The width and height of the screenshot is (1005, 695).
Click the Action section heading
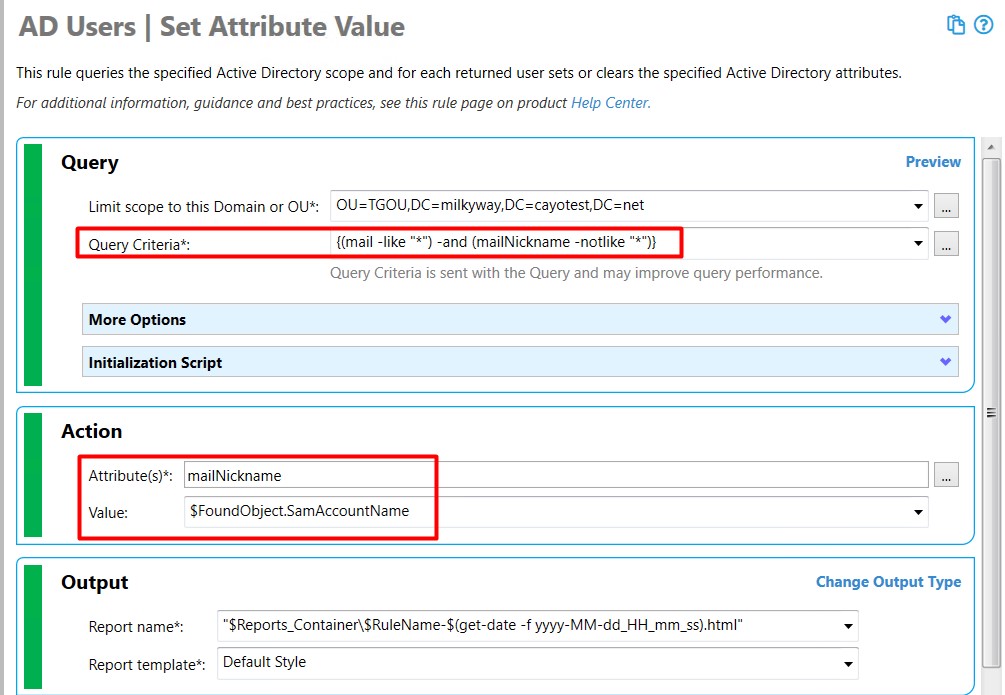coord(92,431)
